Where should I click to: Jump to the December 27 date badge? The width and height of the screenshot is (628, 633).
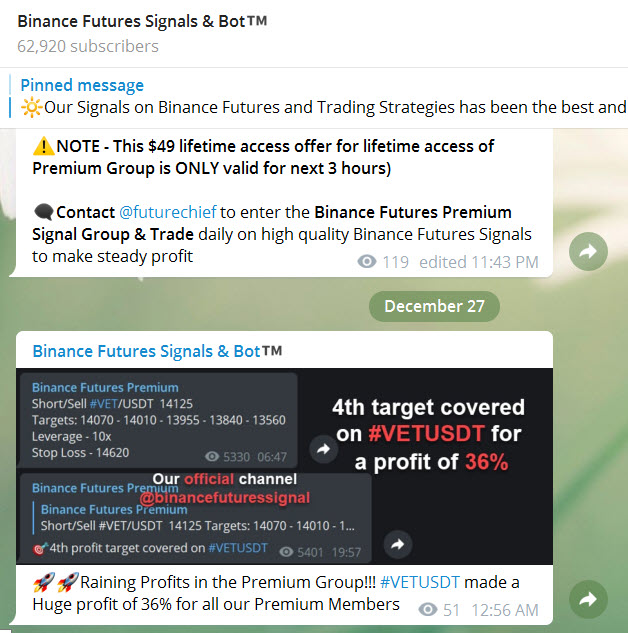click(434, 306)
